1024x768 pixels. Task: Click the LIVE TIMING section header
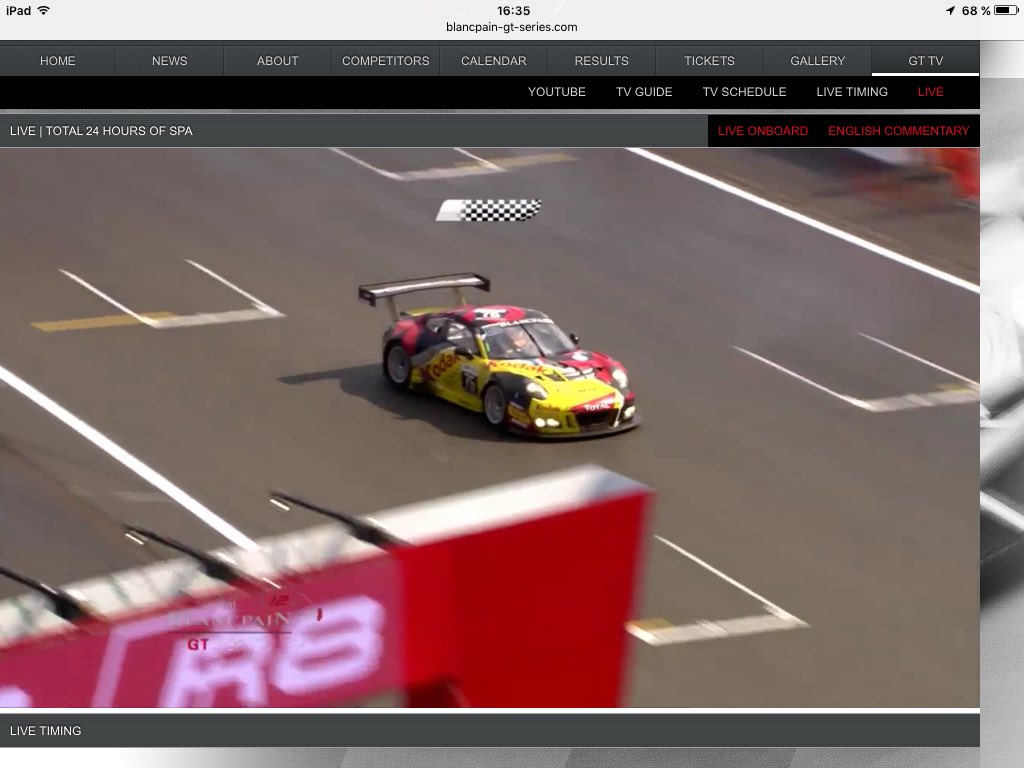(490, 731)
